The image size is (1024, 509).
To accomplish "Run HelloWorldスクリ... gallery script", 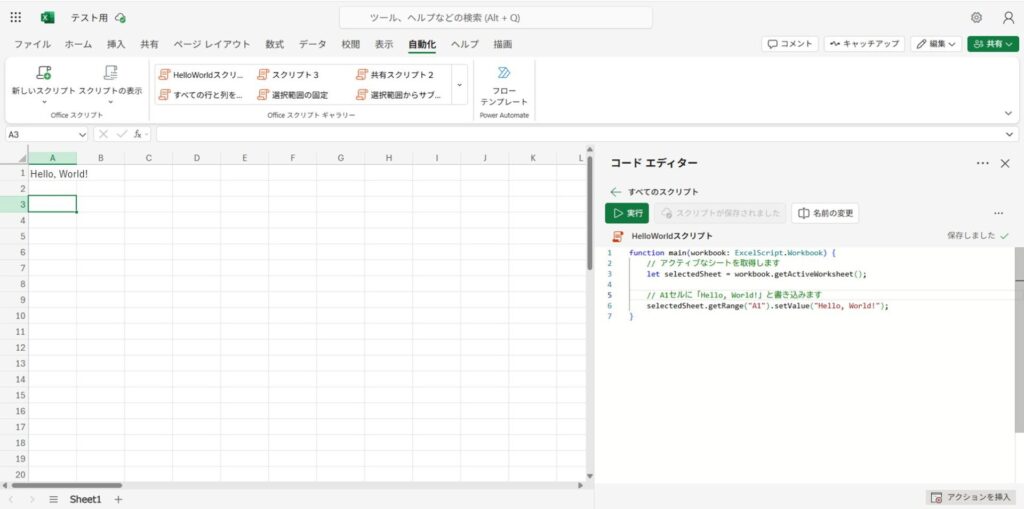I will 201,74.
